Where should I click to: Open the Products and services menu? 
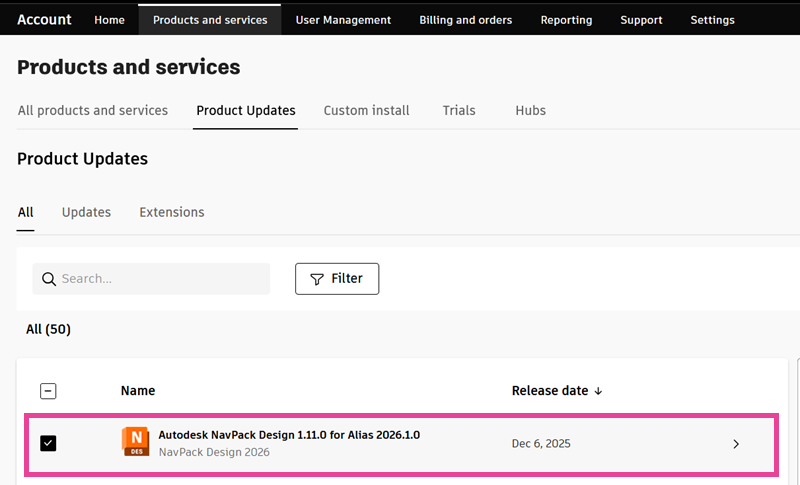tap(210, 20)
